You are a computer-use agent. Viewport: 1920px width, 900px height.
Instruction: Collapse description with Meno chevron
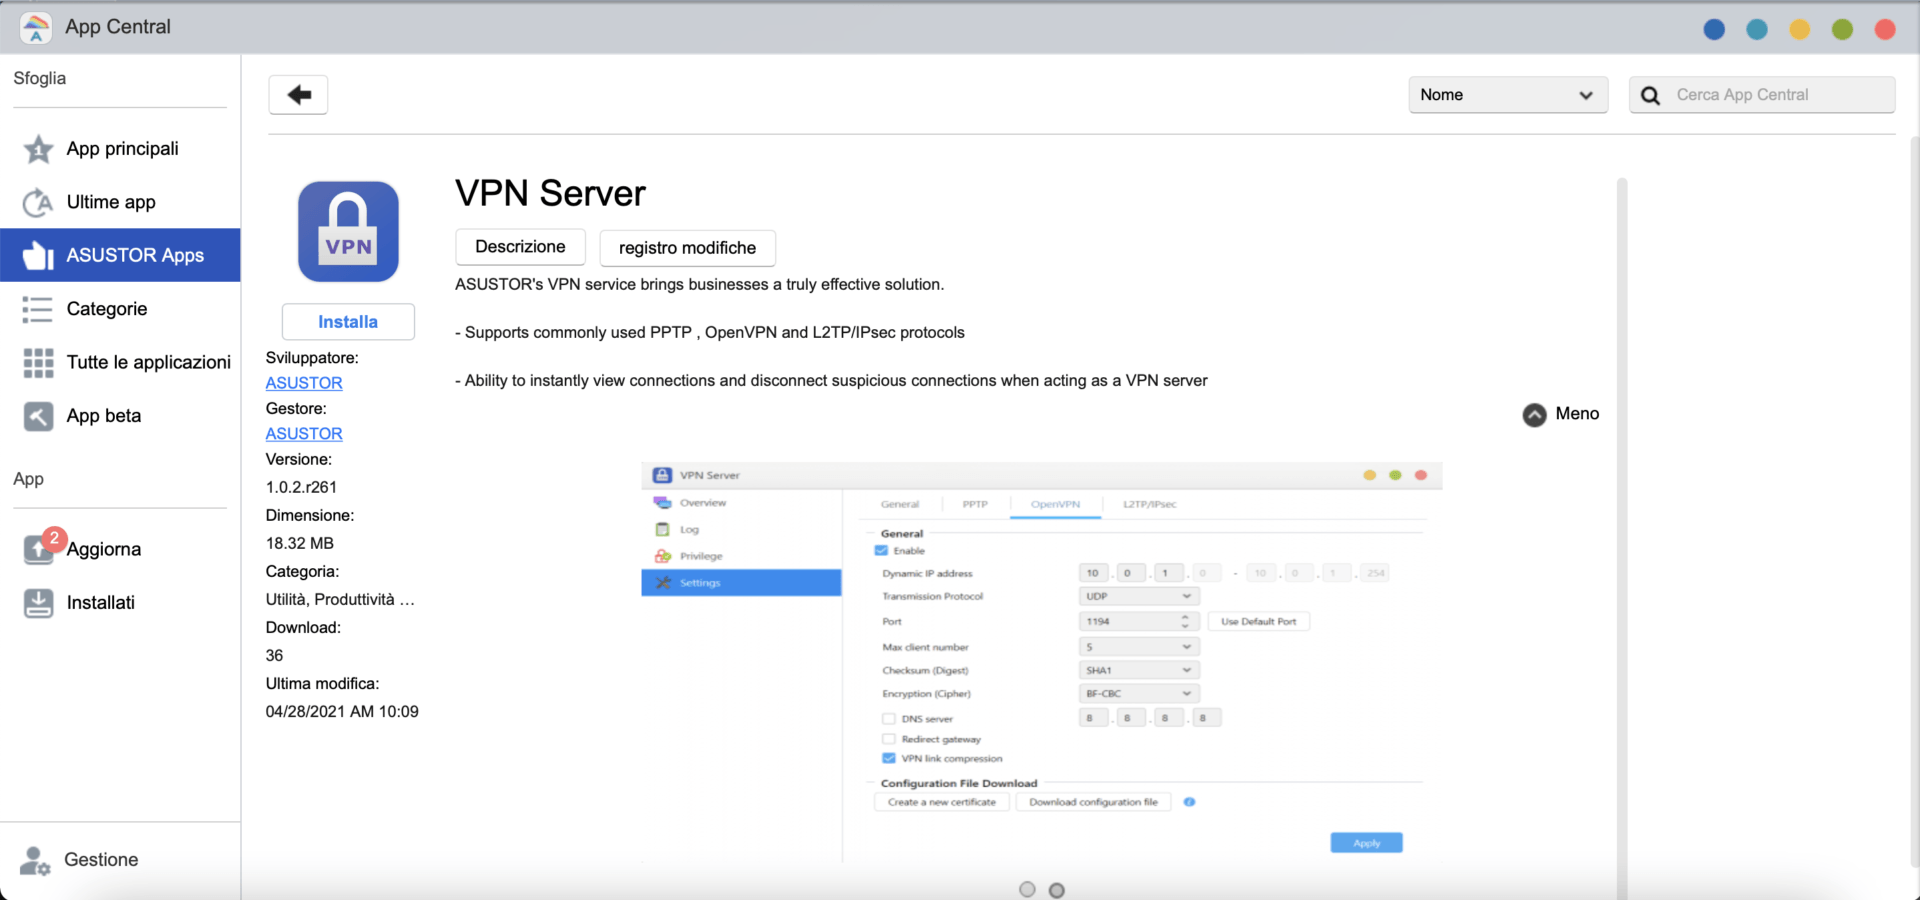(1534, 414)
